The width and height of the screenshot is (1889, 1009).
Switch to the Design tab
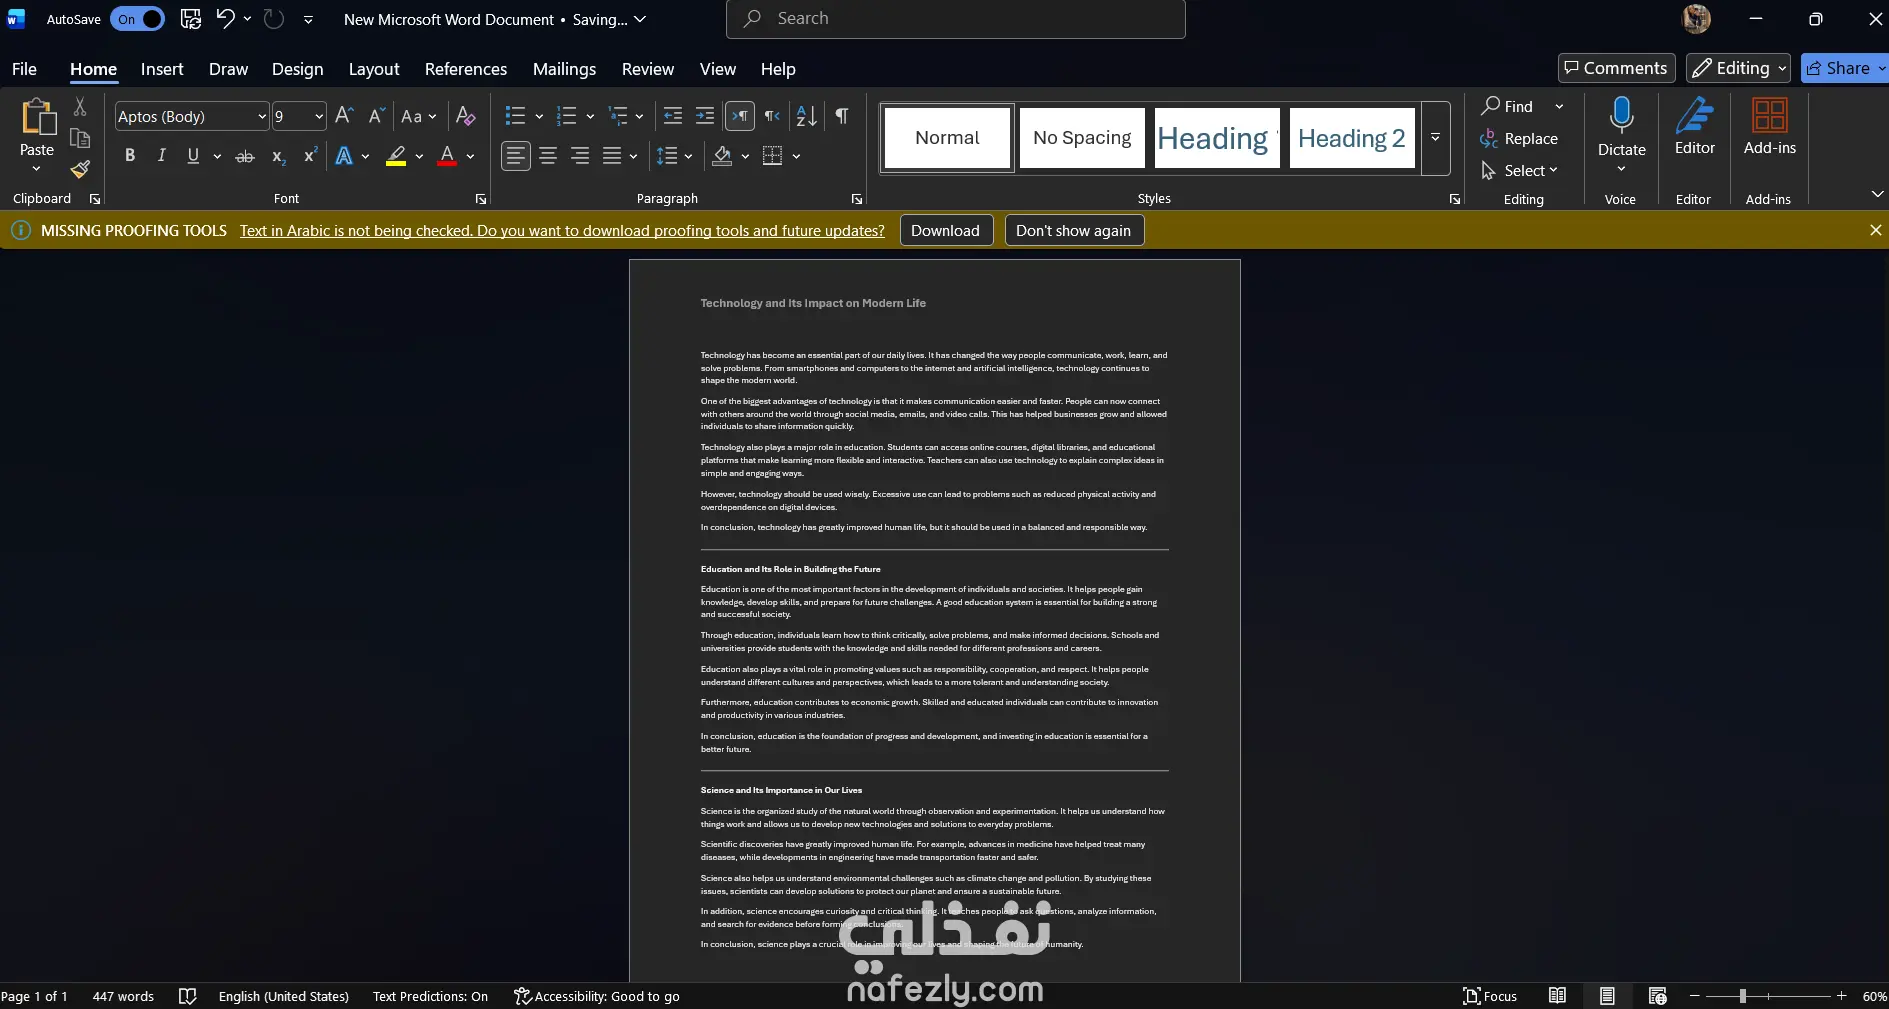297,69
